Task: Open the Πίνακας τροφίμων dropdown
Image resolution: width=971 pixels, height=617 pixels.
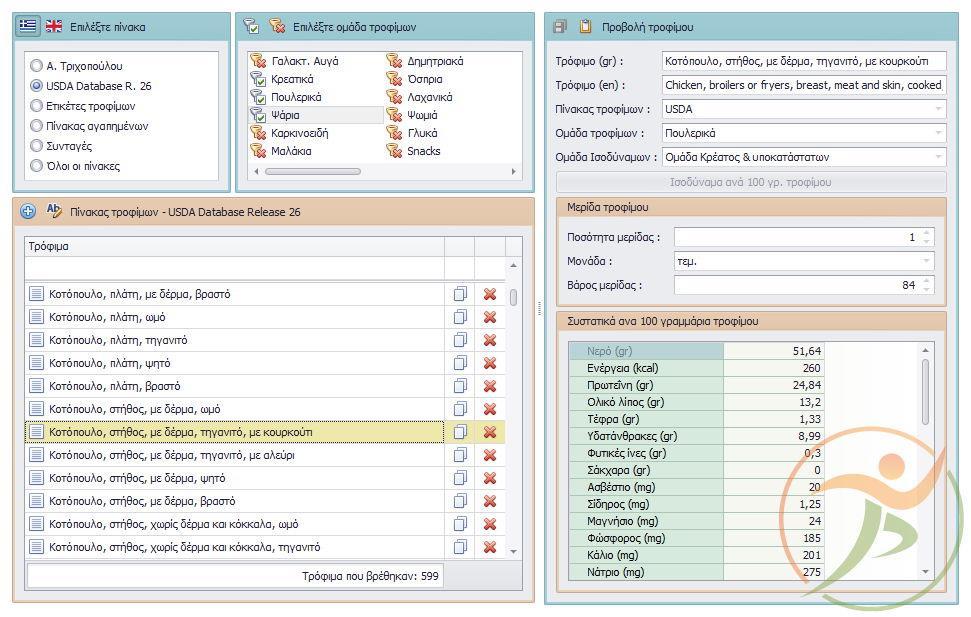Action: [x=939, y=109]
